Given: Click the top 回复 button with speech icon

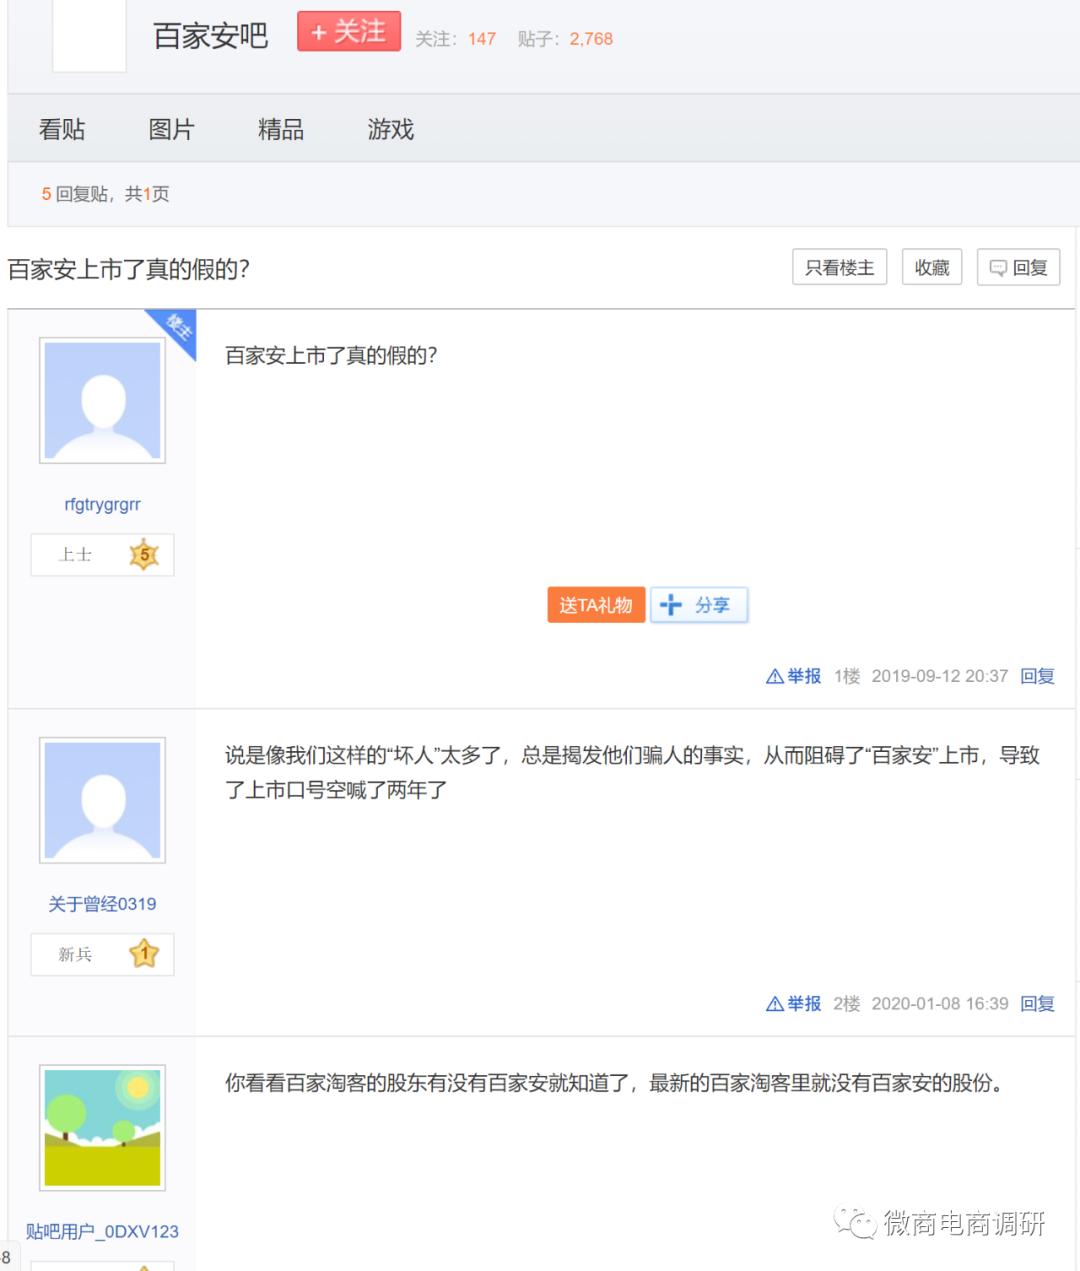Looking at the screenshot, I should [1018, 267].
